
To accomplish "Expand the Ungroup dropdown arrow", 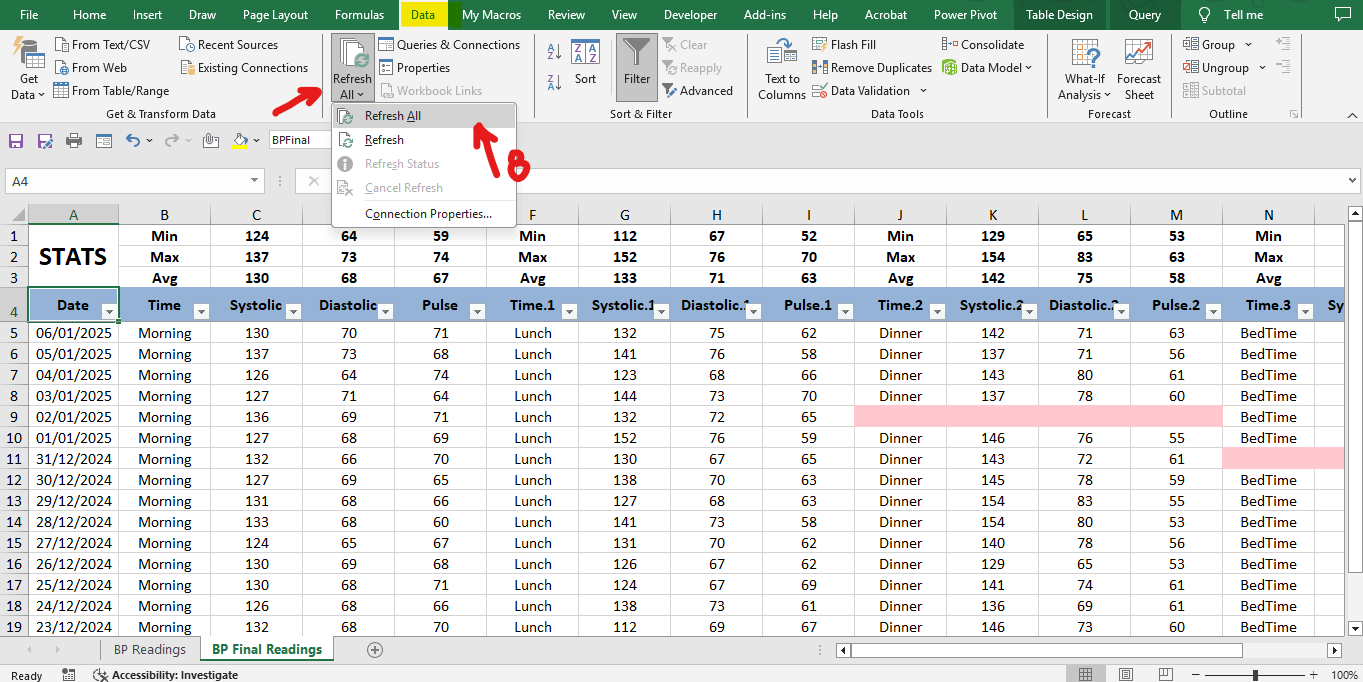I will pyautogui.click(x=1262, y=68).
